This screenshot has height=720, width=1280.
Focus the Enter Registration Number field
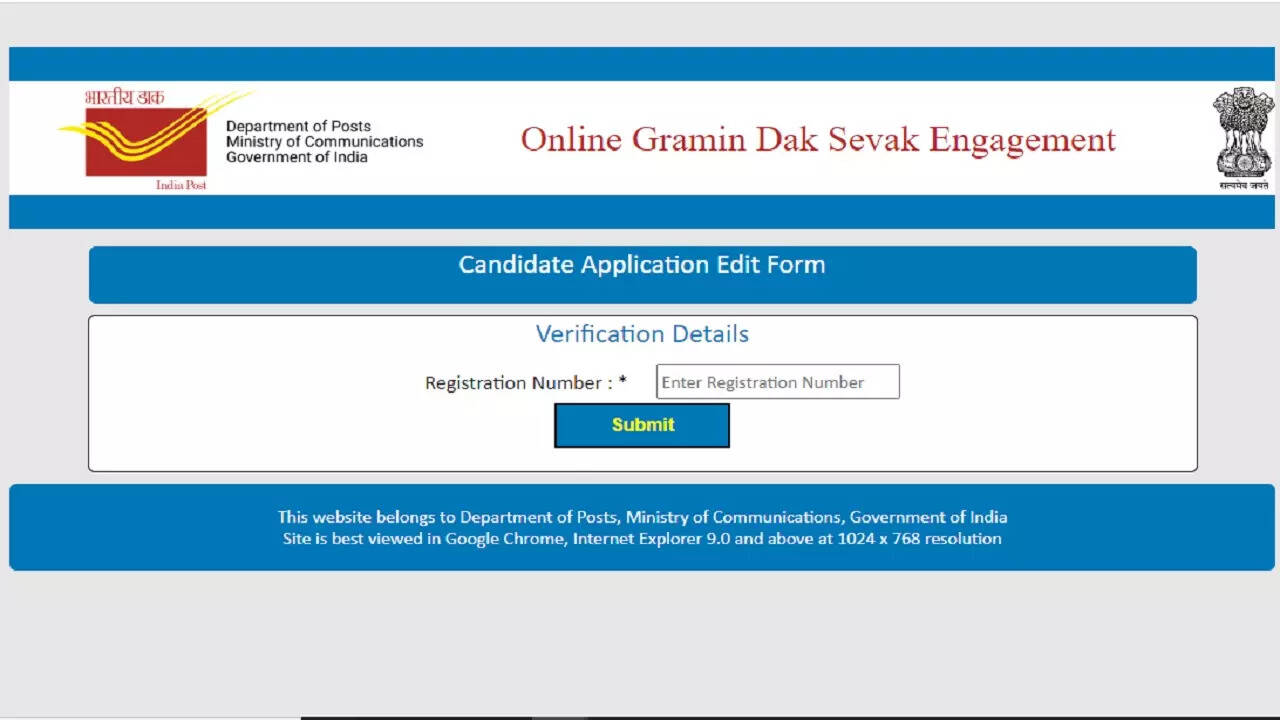(x=777, y=382)
